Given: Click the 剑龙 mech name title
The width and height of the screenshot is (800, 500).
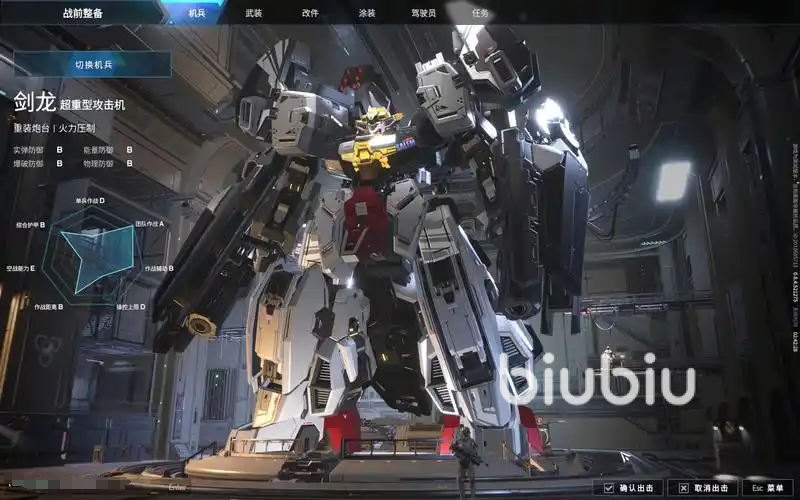Looking at the screenshot, I should click(x=34, y=103).
